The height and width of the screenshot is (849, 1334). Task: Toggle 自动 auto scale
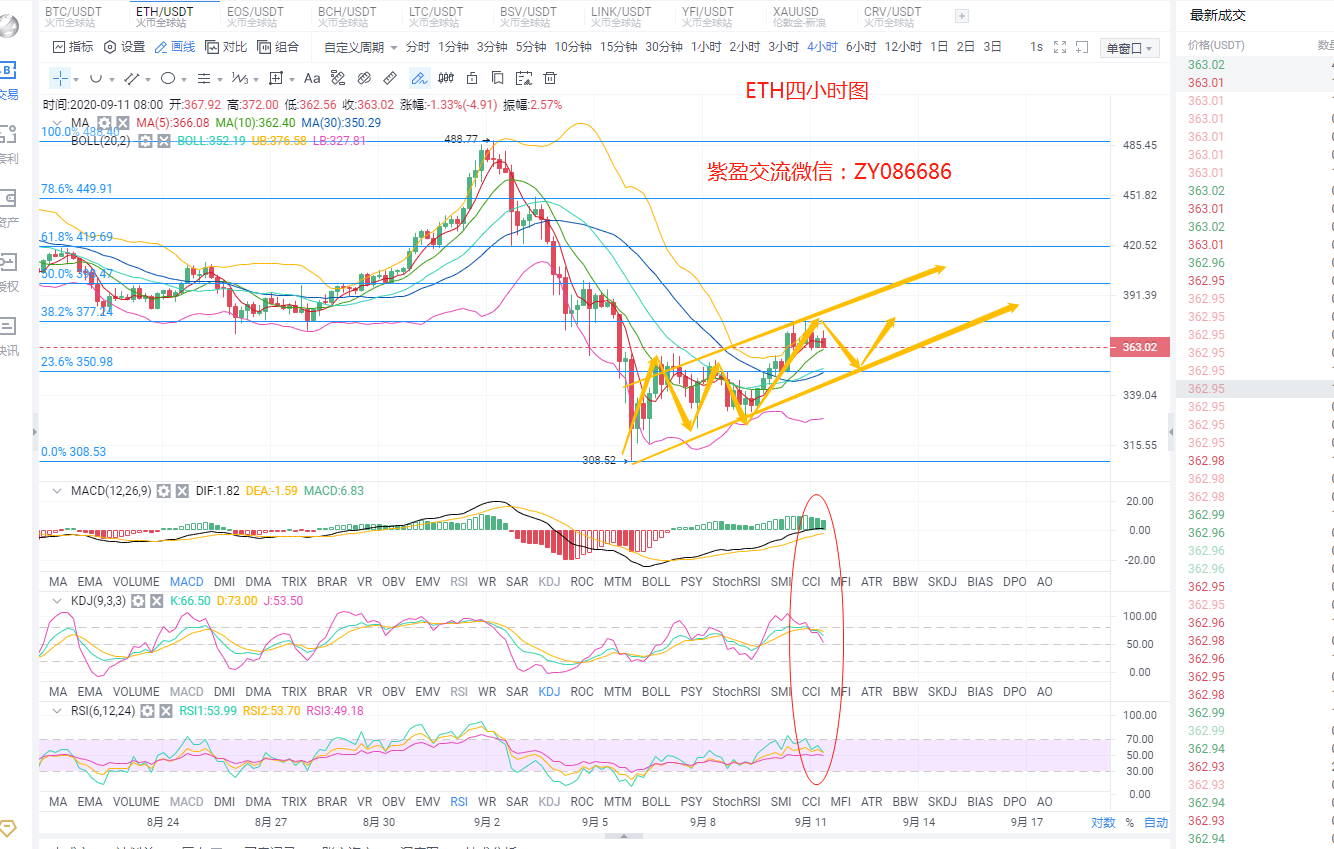pyautogui.click(x=1155, y=823)
